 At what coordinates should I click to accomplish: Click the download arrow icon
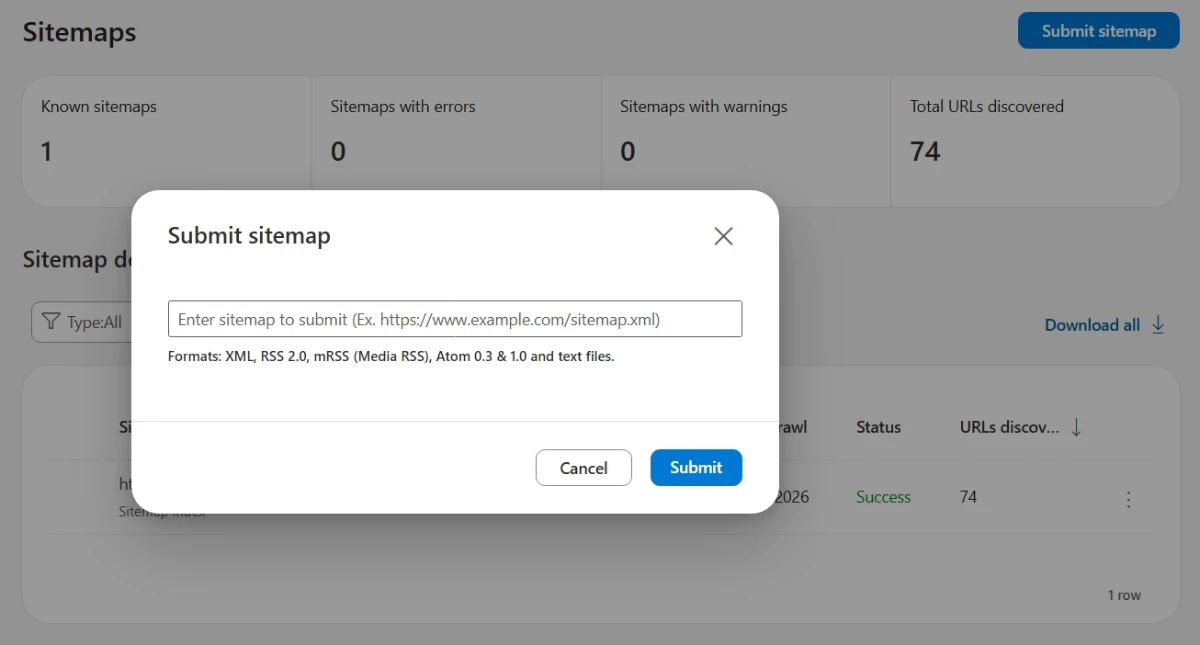point(1158,325)
